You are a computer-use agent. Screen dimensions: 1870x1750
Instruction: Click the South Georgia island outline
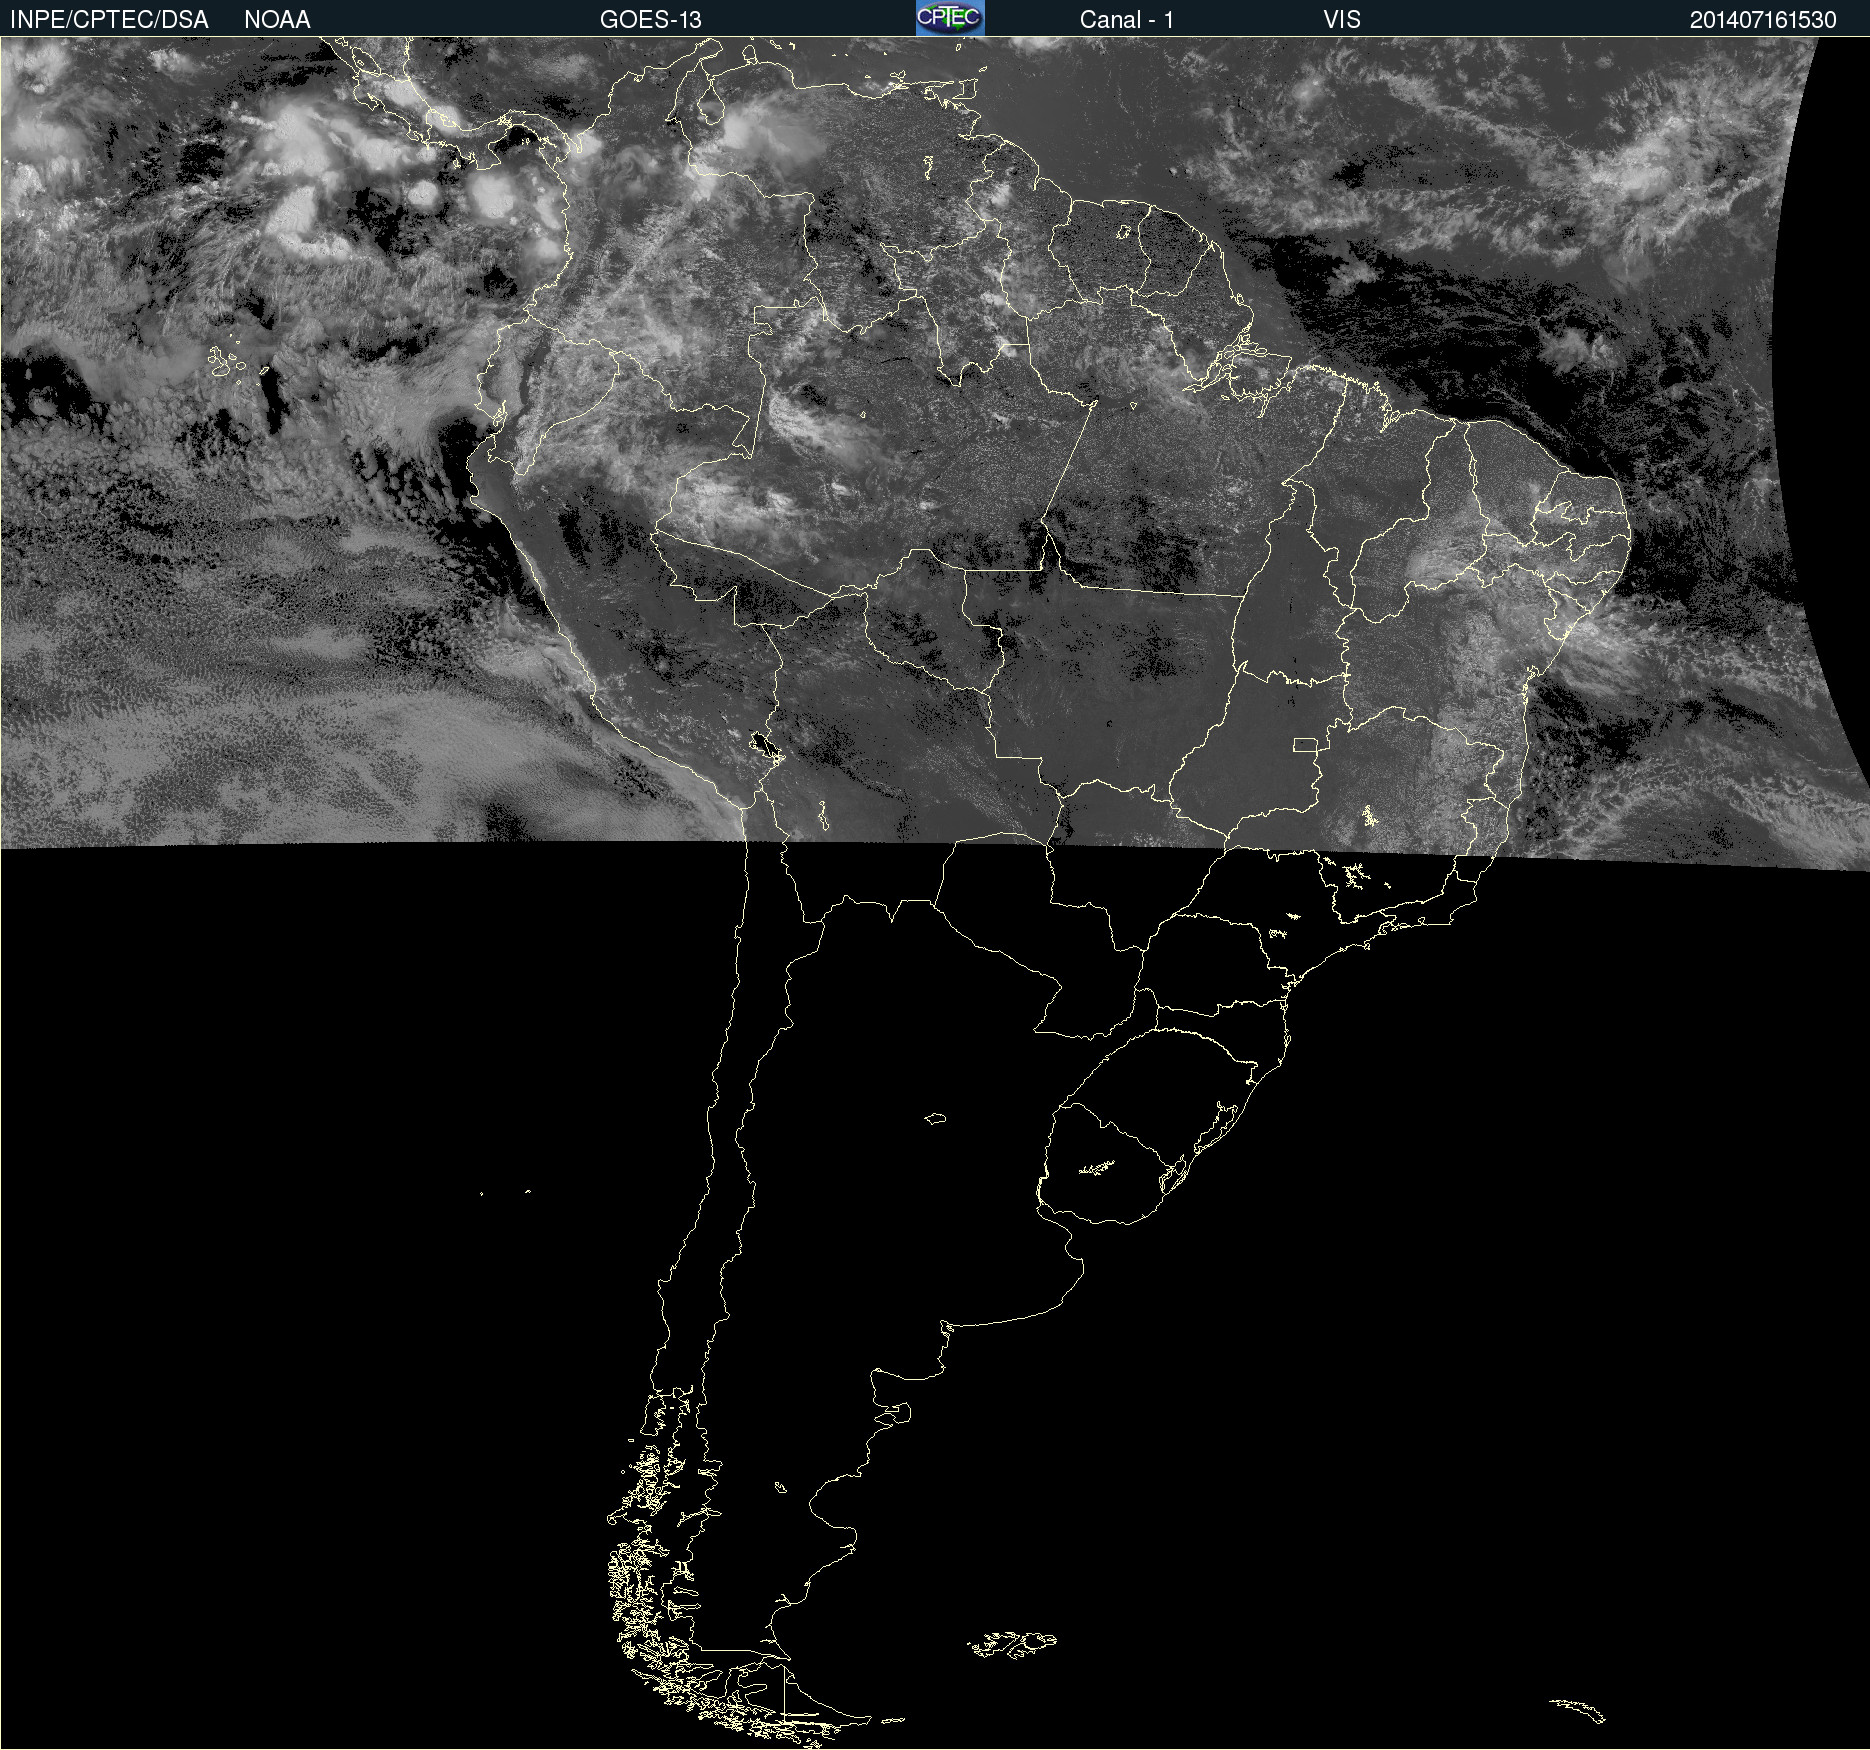(x=1577, y=1710)
